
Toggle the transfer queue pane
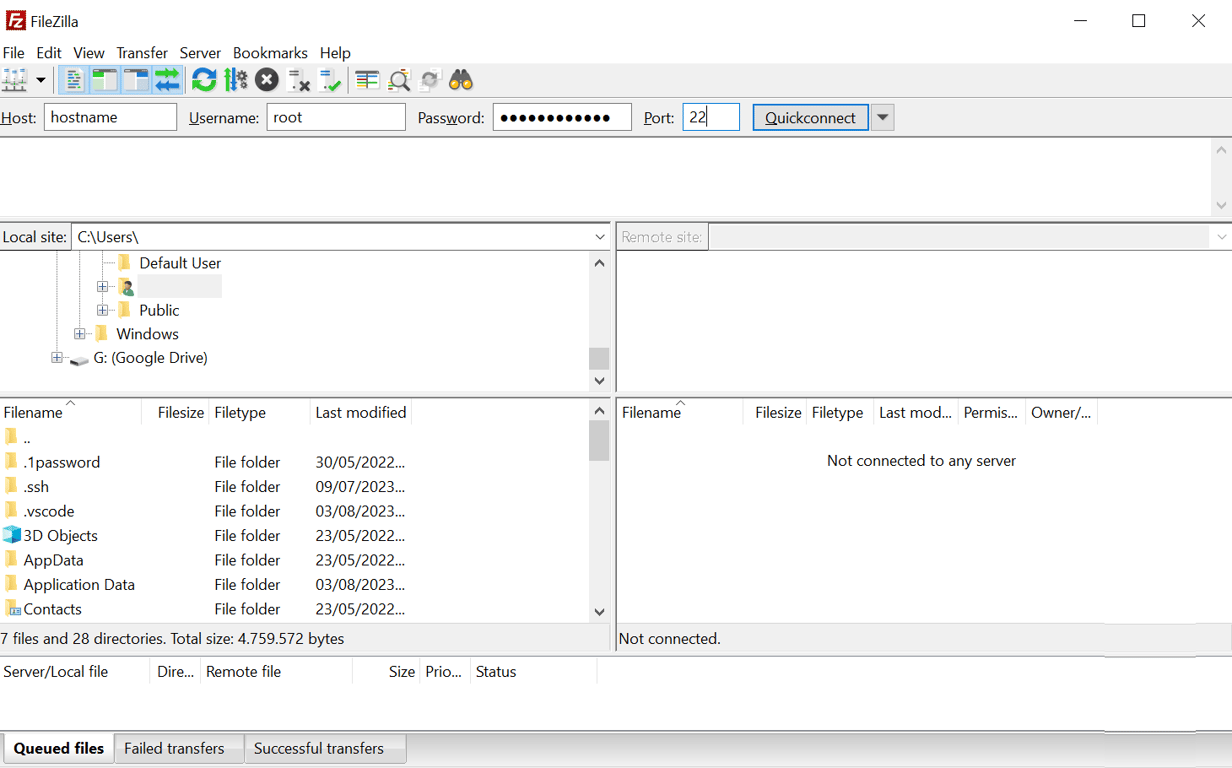coord(166,80)
